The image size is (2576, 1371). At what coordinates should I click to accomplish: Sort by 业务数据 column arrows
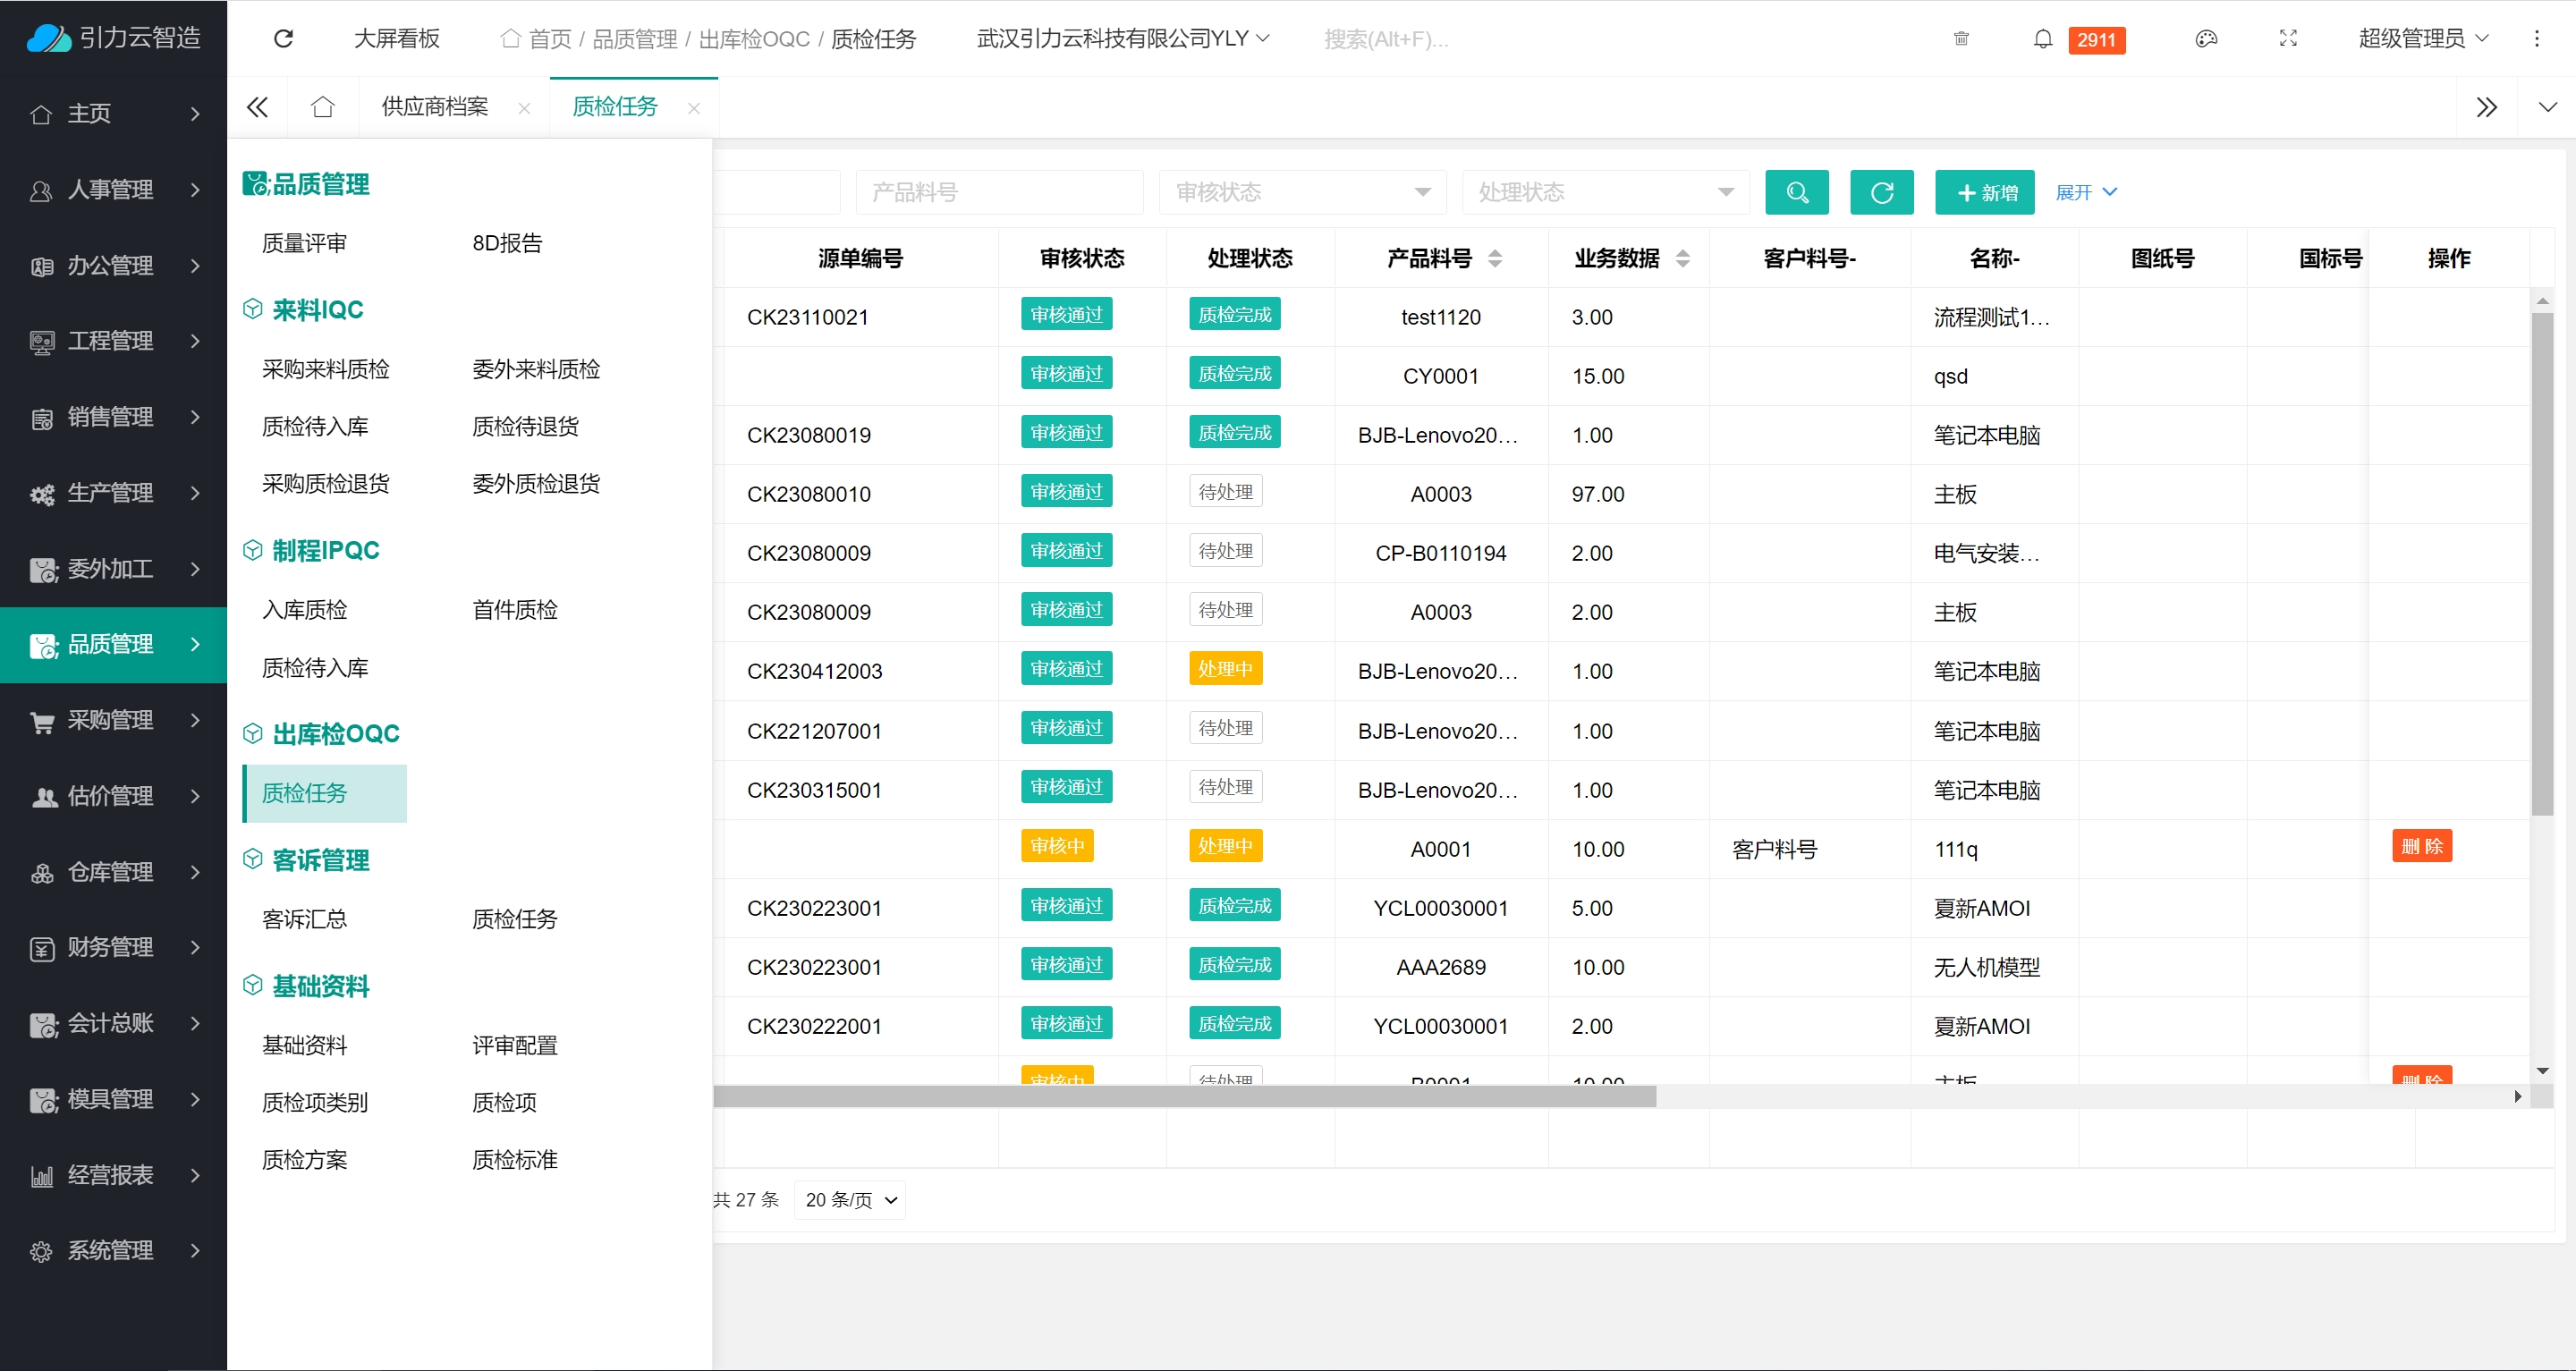(x=1682, y=258)
